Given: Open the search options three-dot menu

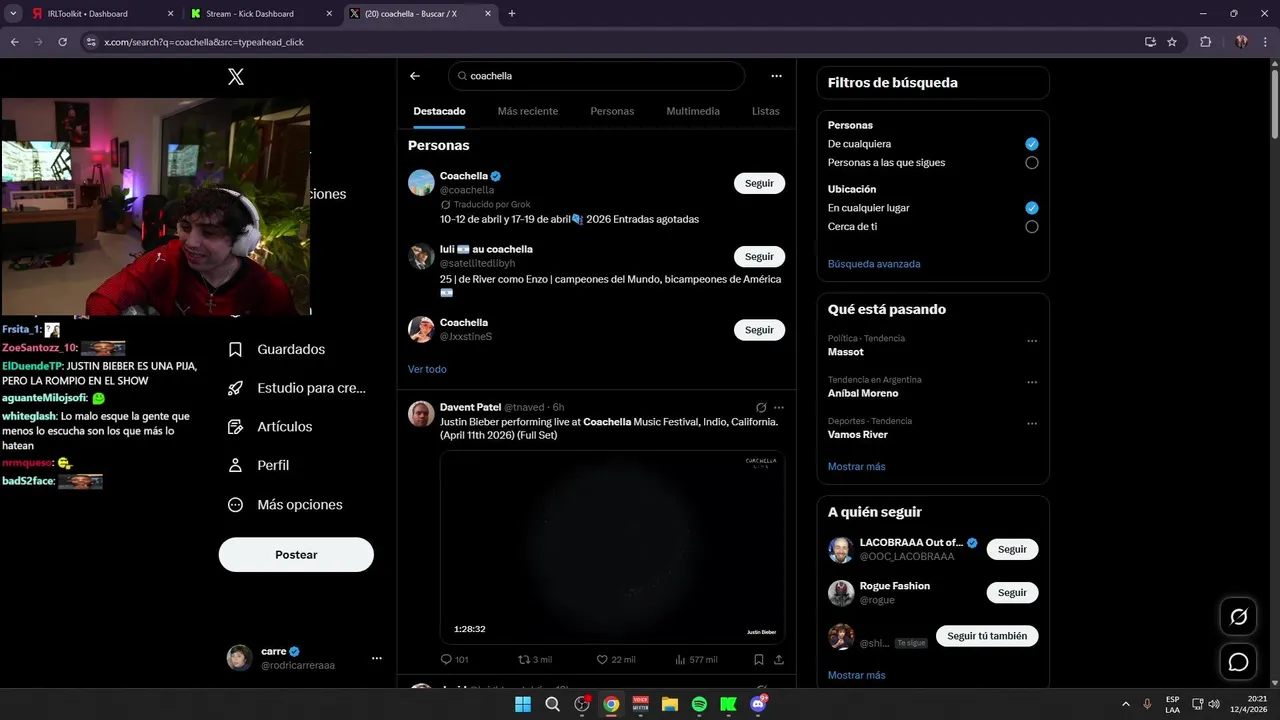Looking at the screenshot, I should (x=776, y=76).
